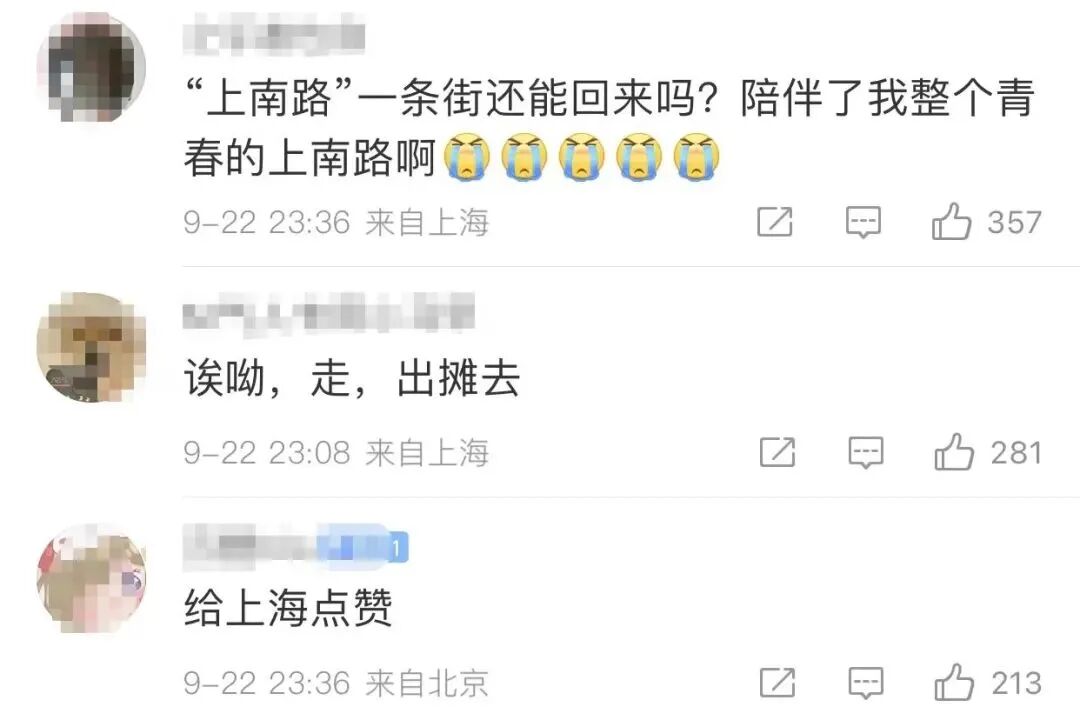Tap the 357 like count
This screenshot has height=720, width=1080.
coord(1014,223)
